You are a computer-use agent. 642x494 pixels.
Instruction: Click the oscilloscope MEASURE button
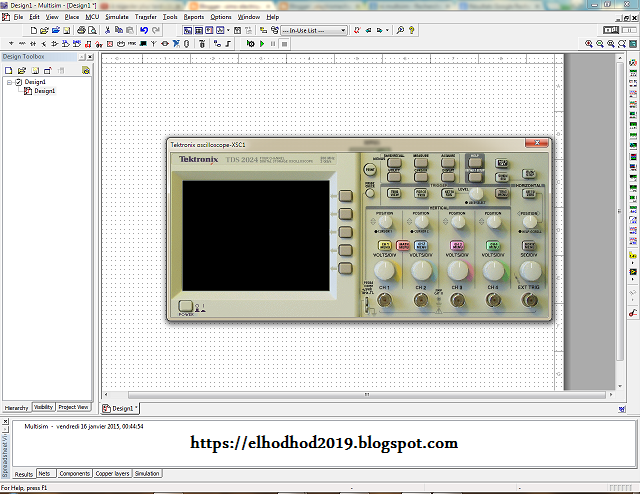(420, 162)
